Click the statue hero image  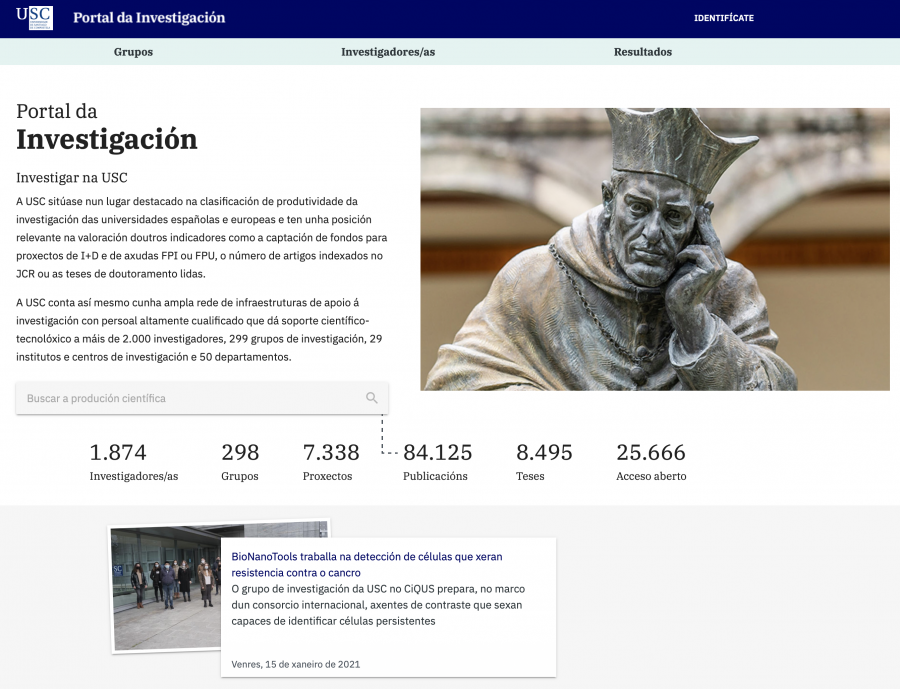655,249
